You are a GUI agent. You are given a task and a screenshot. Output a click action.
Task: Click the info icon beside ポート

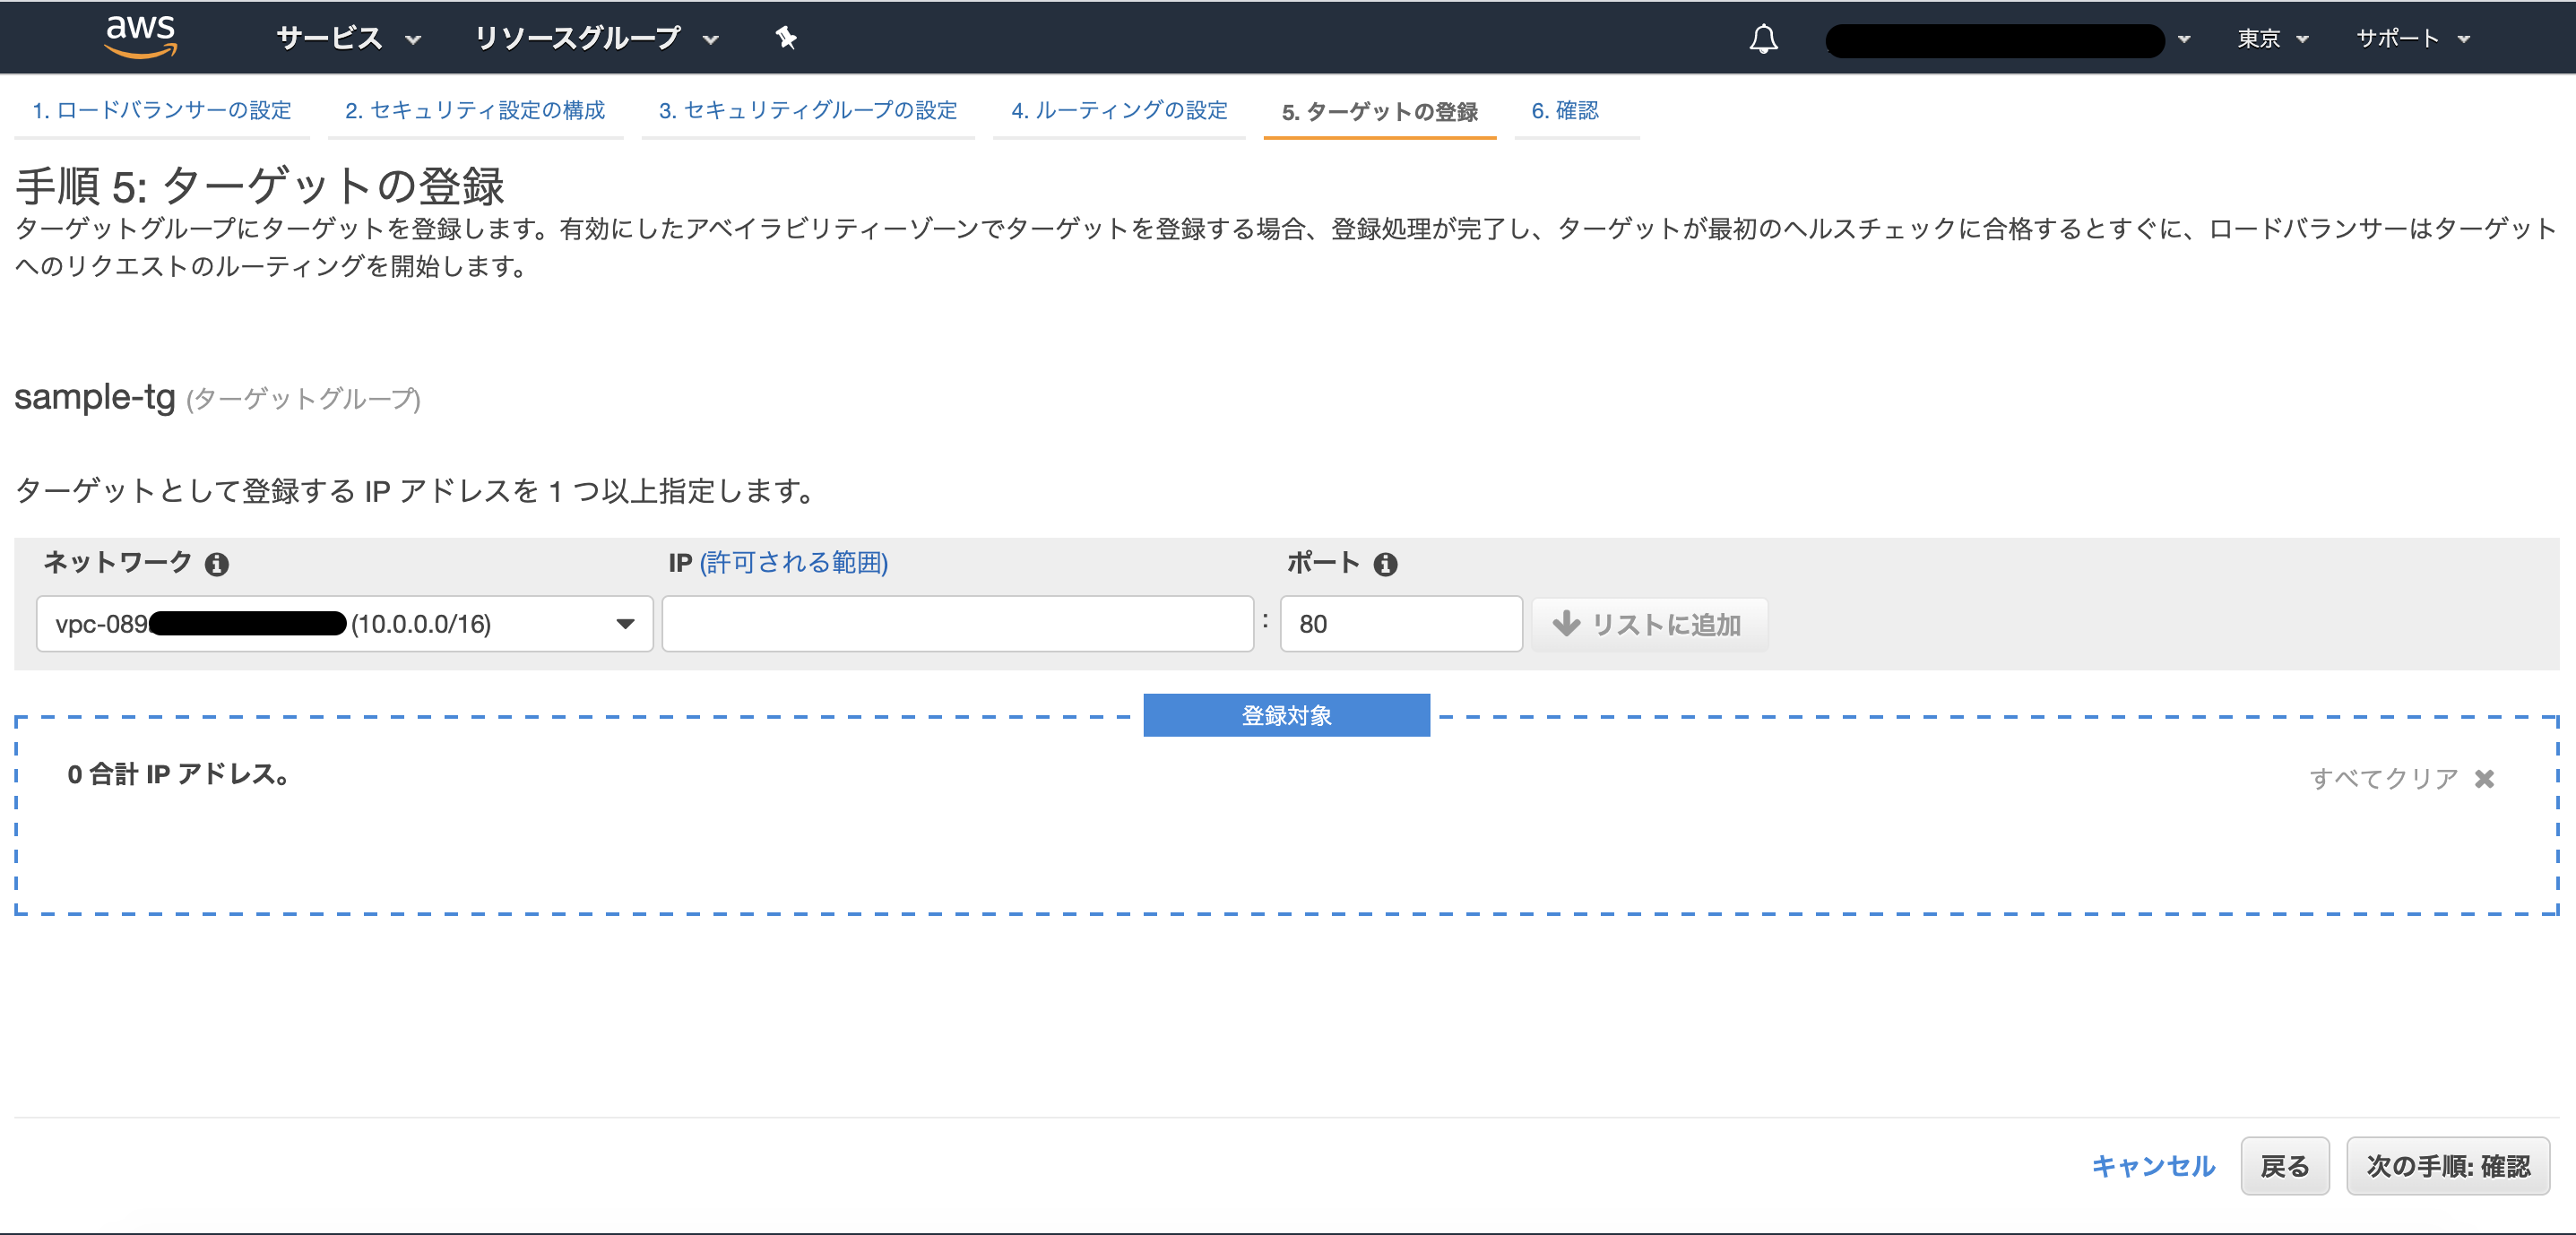click(1387, 563)
